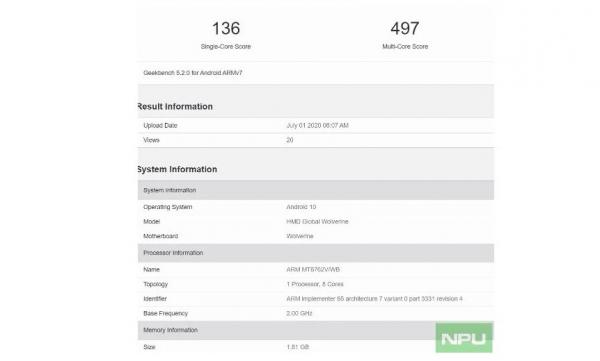The width and height of the screenshot is (600, 361).
Task: Click the Processor Information table header
Action: point(316,253)
